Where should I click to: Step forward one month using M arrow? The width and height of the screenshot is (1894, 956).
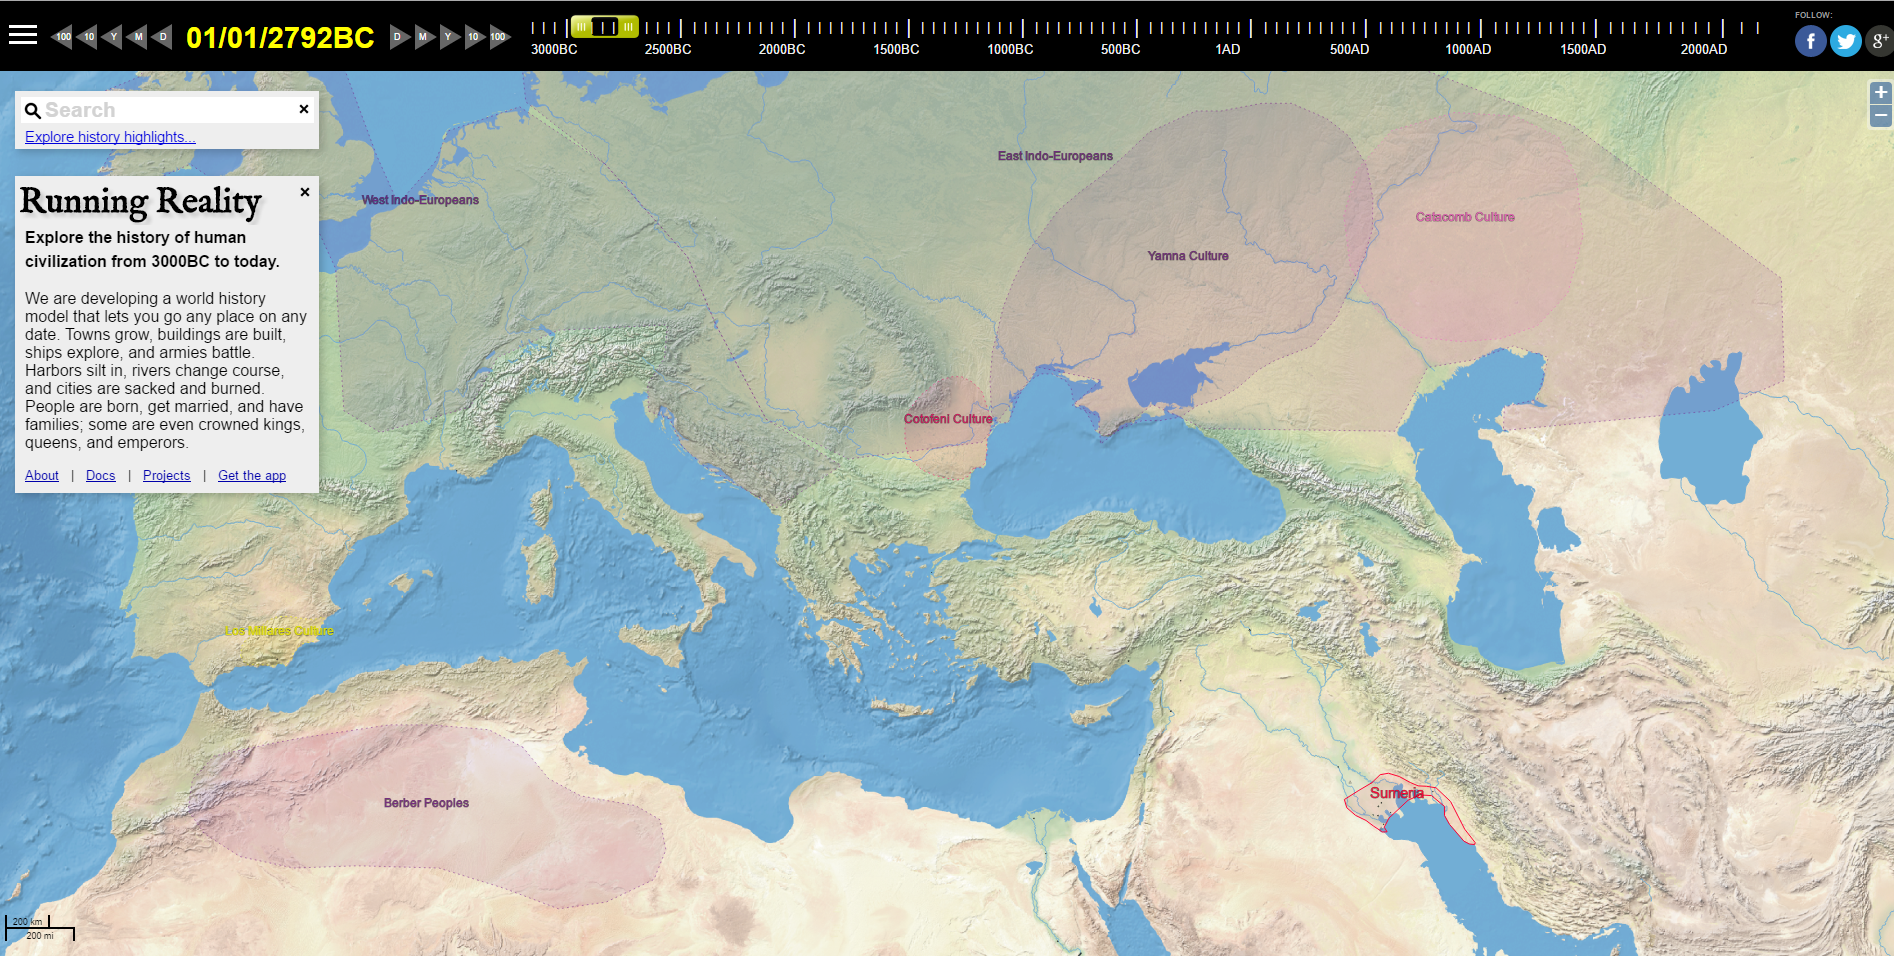pos(424,37)
